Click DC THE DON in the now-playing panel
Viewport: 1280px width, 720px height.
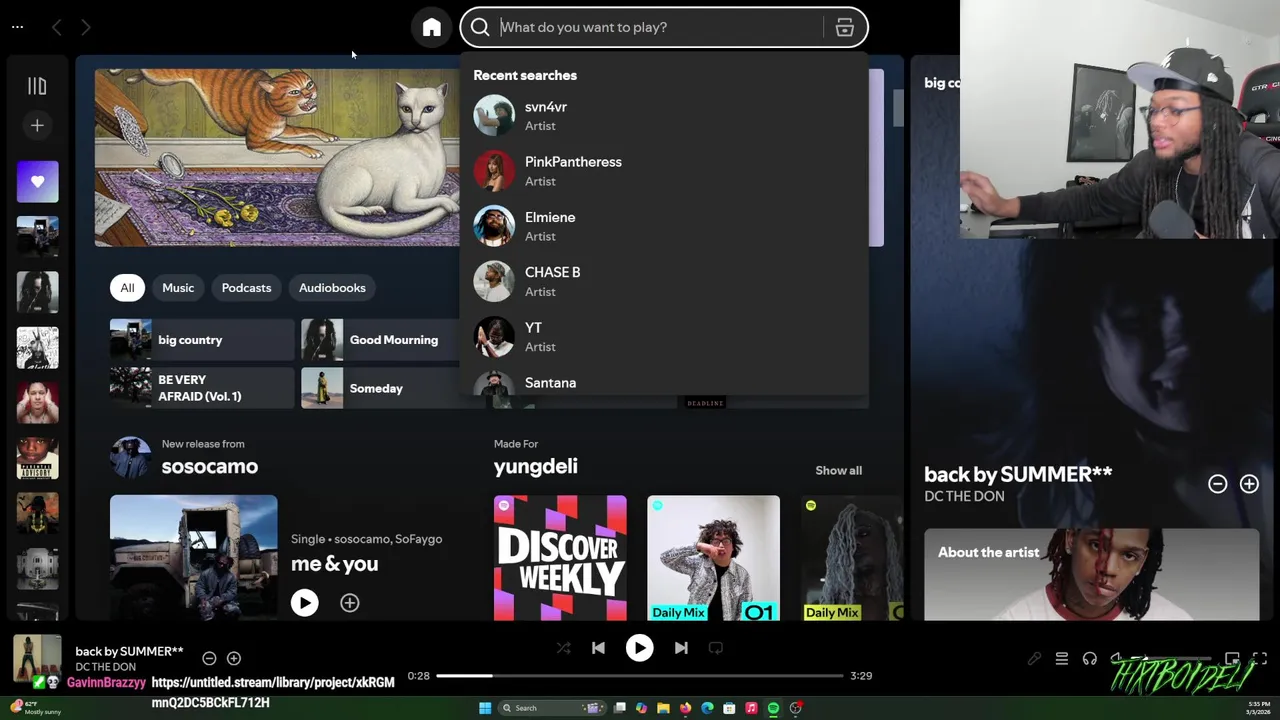tap(964, 497)
